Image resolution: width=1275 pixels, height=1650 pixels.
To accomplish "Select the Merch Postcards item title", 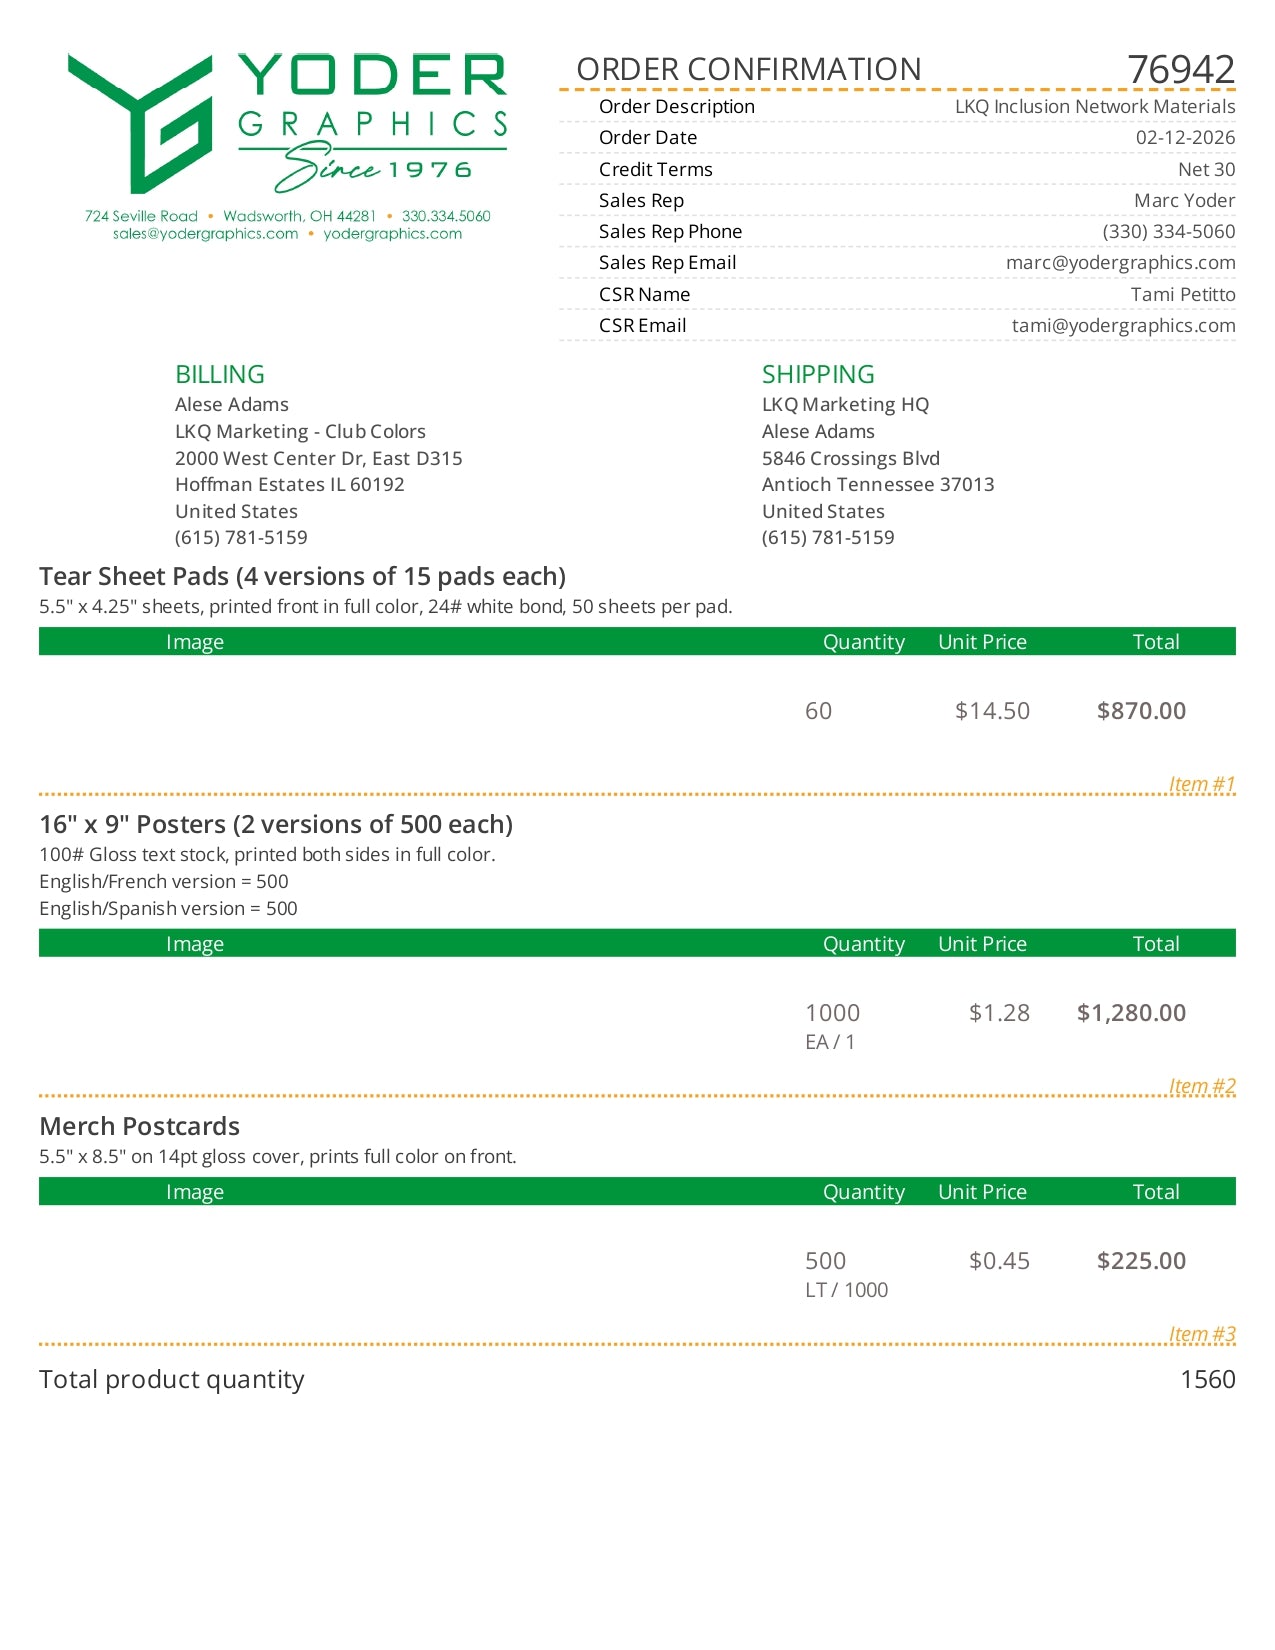I will (140, 1127).
